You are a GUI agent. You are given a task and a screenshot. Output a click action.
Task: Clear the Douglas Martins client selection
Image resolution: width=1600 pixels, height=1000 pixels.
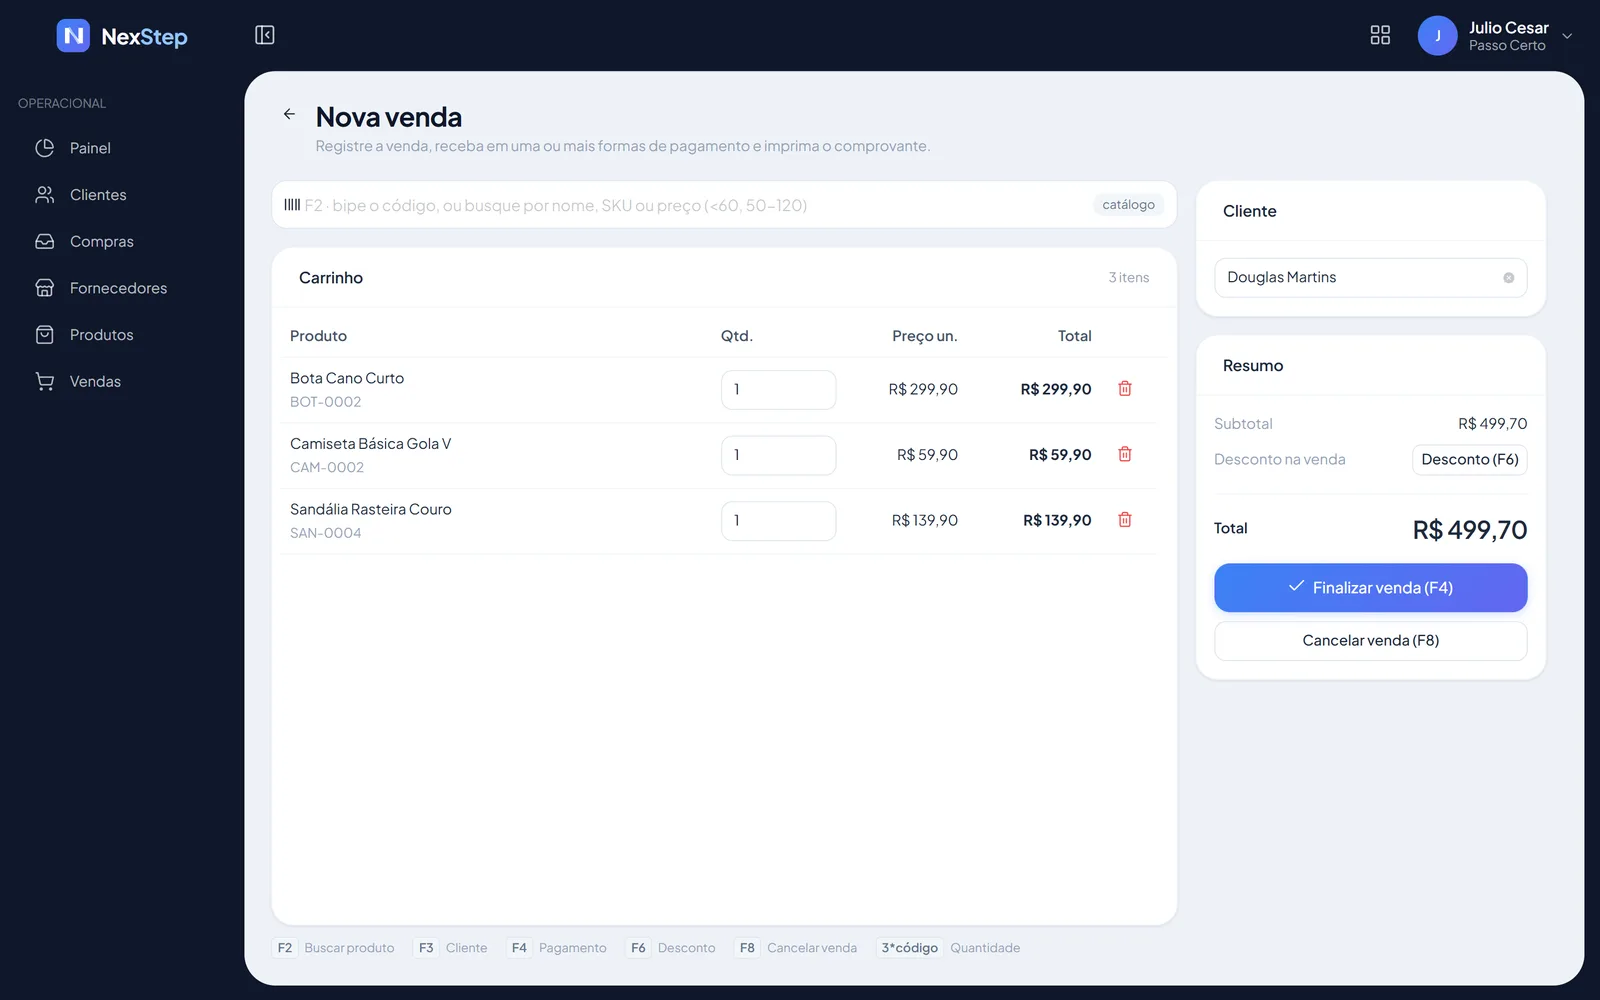pos(1508,278)
